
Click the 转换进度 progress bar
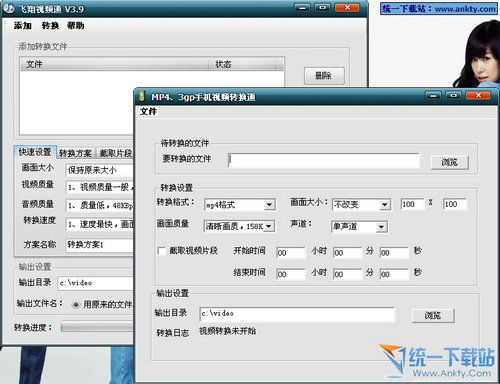pyautogui.click(x=98, y=327)
